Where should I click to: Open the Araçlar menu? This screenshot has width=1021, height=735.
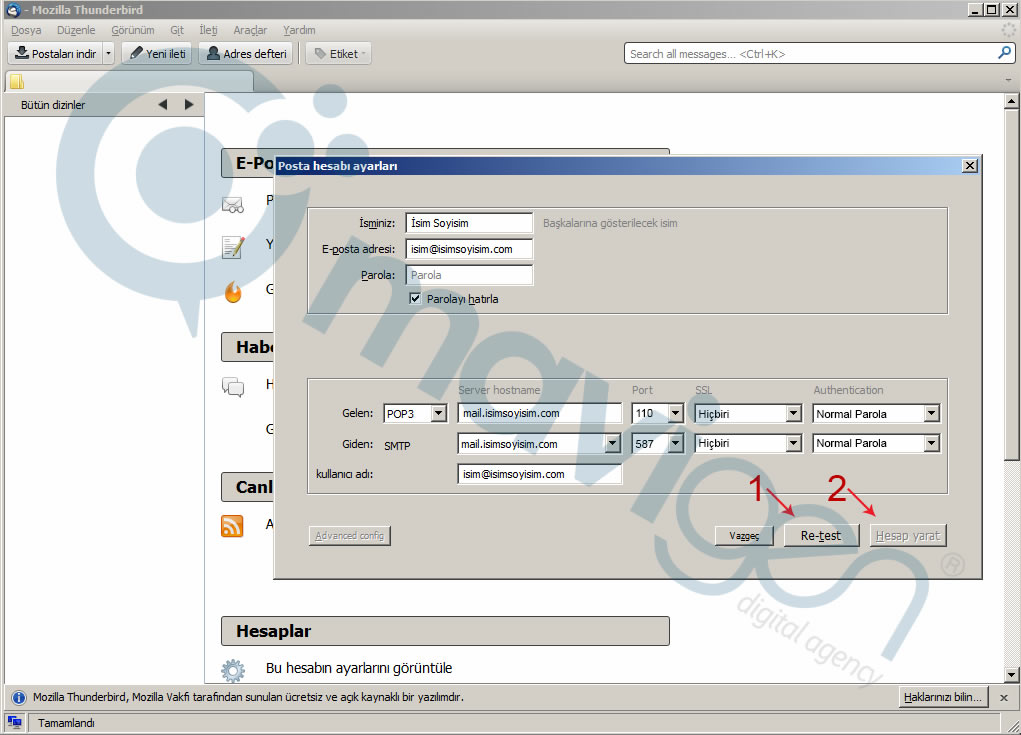pos(250,30)
